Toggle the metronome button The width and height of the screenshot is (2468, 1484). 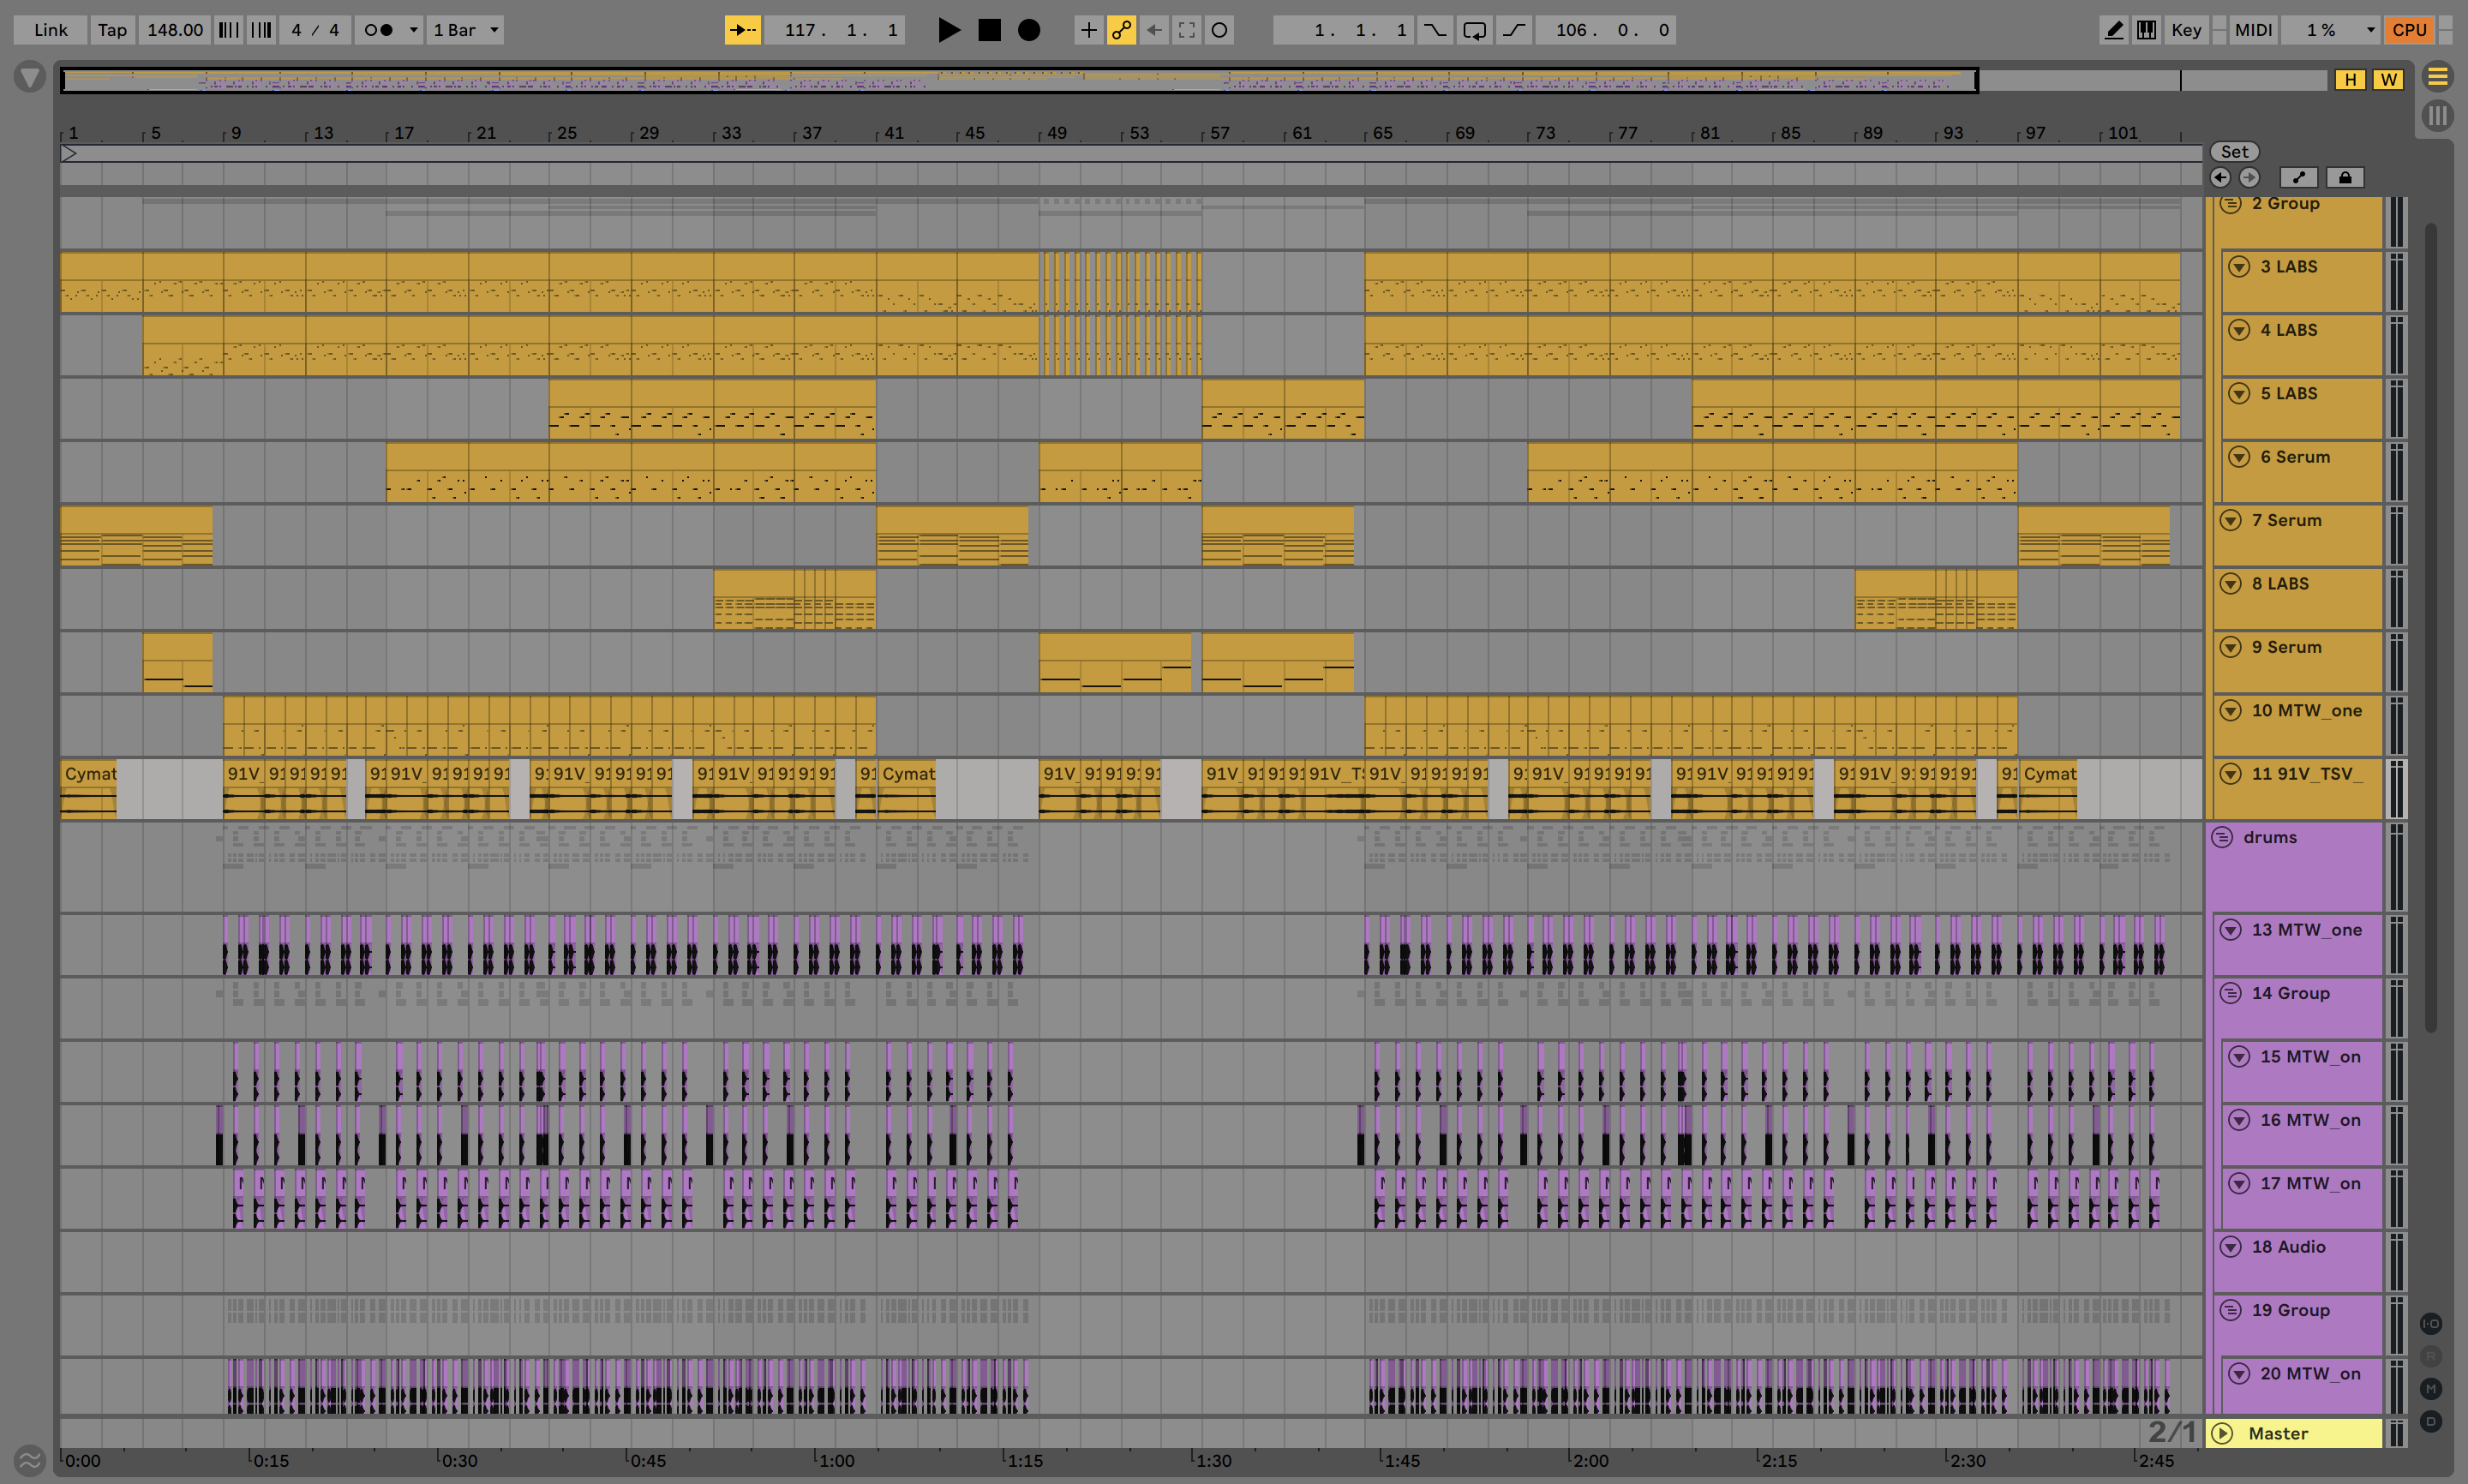pyautogui.click(x=378, y=30)
